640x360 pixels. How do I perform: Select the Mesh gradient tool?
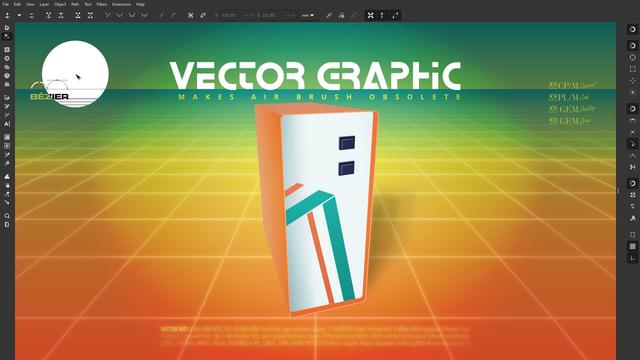tap(7, 145)
